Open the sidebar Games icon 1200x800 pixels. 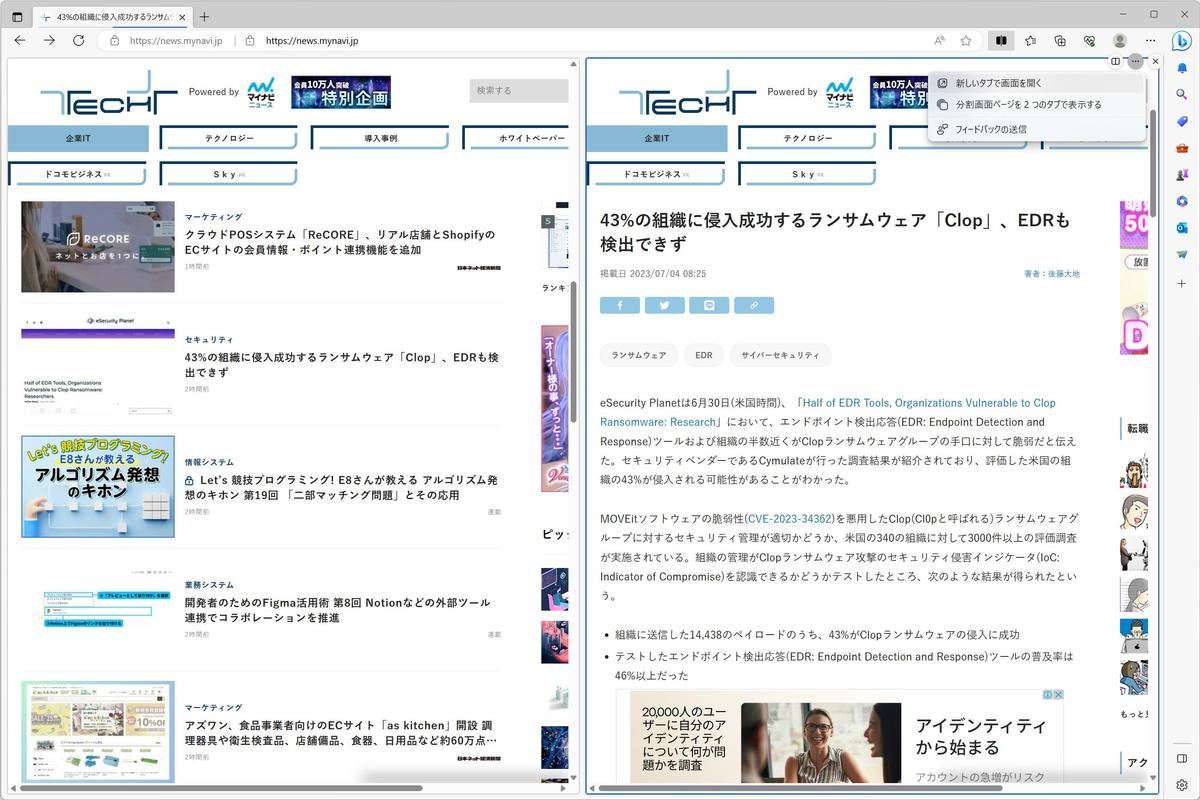coord(1181,175)
